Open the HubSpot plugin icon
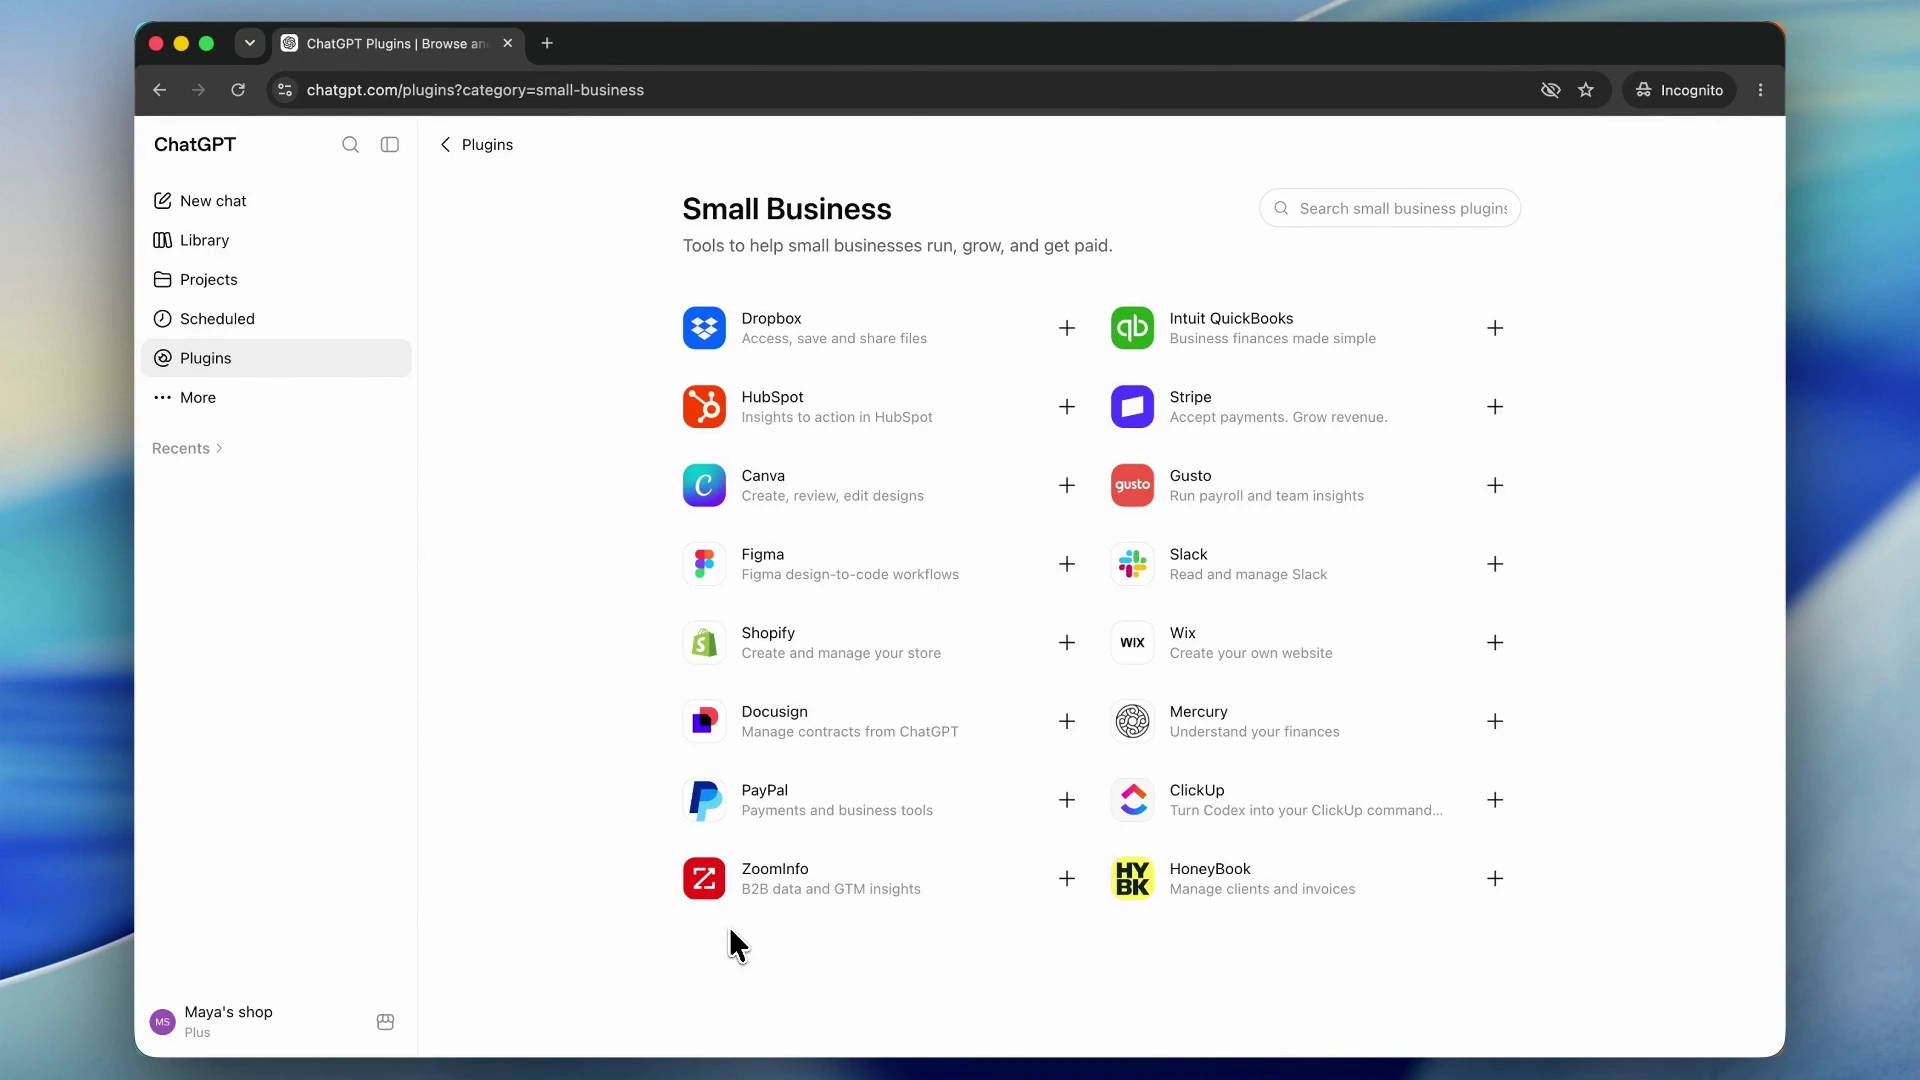 click(x=704, y=407)
